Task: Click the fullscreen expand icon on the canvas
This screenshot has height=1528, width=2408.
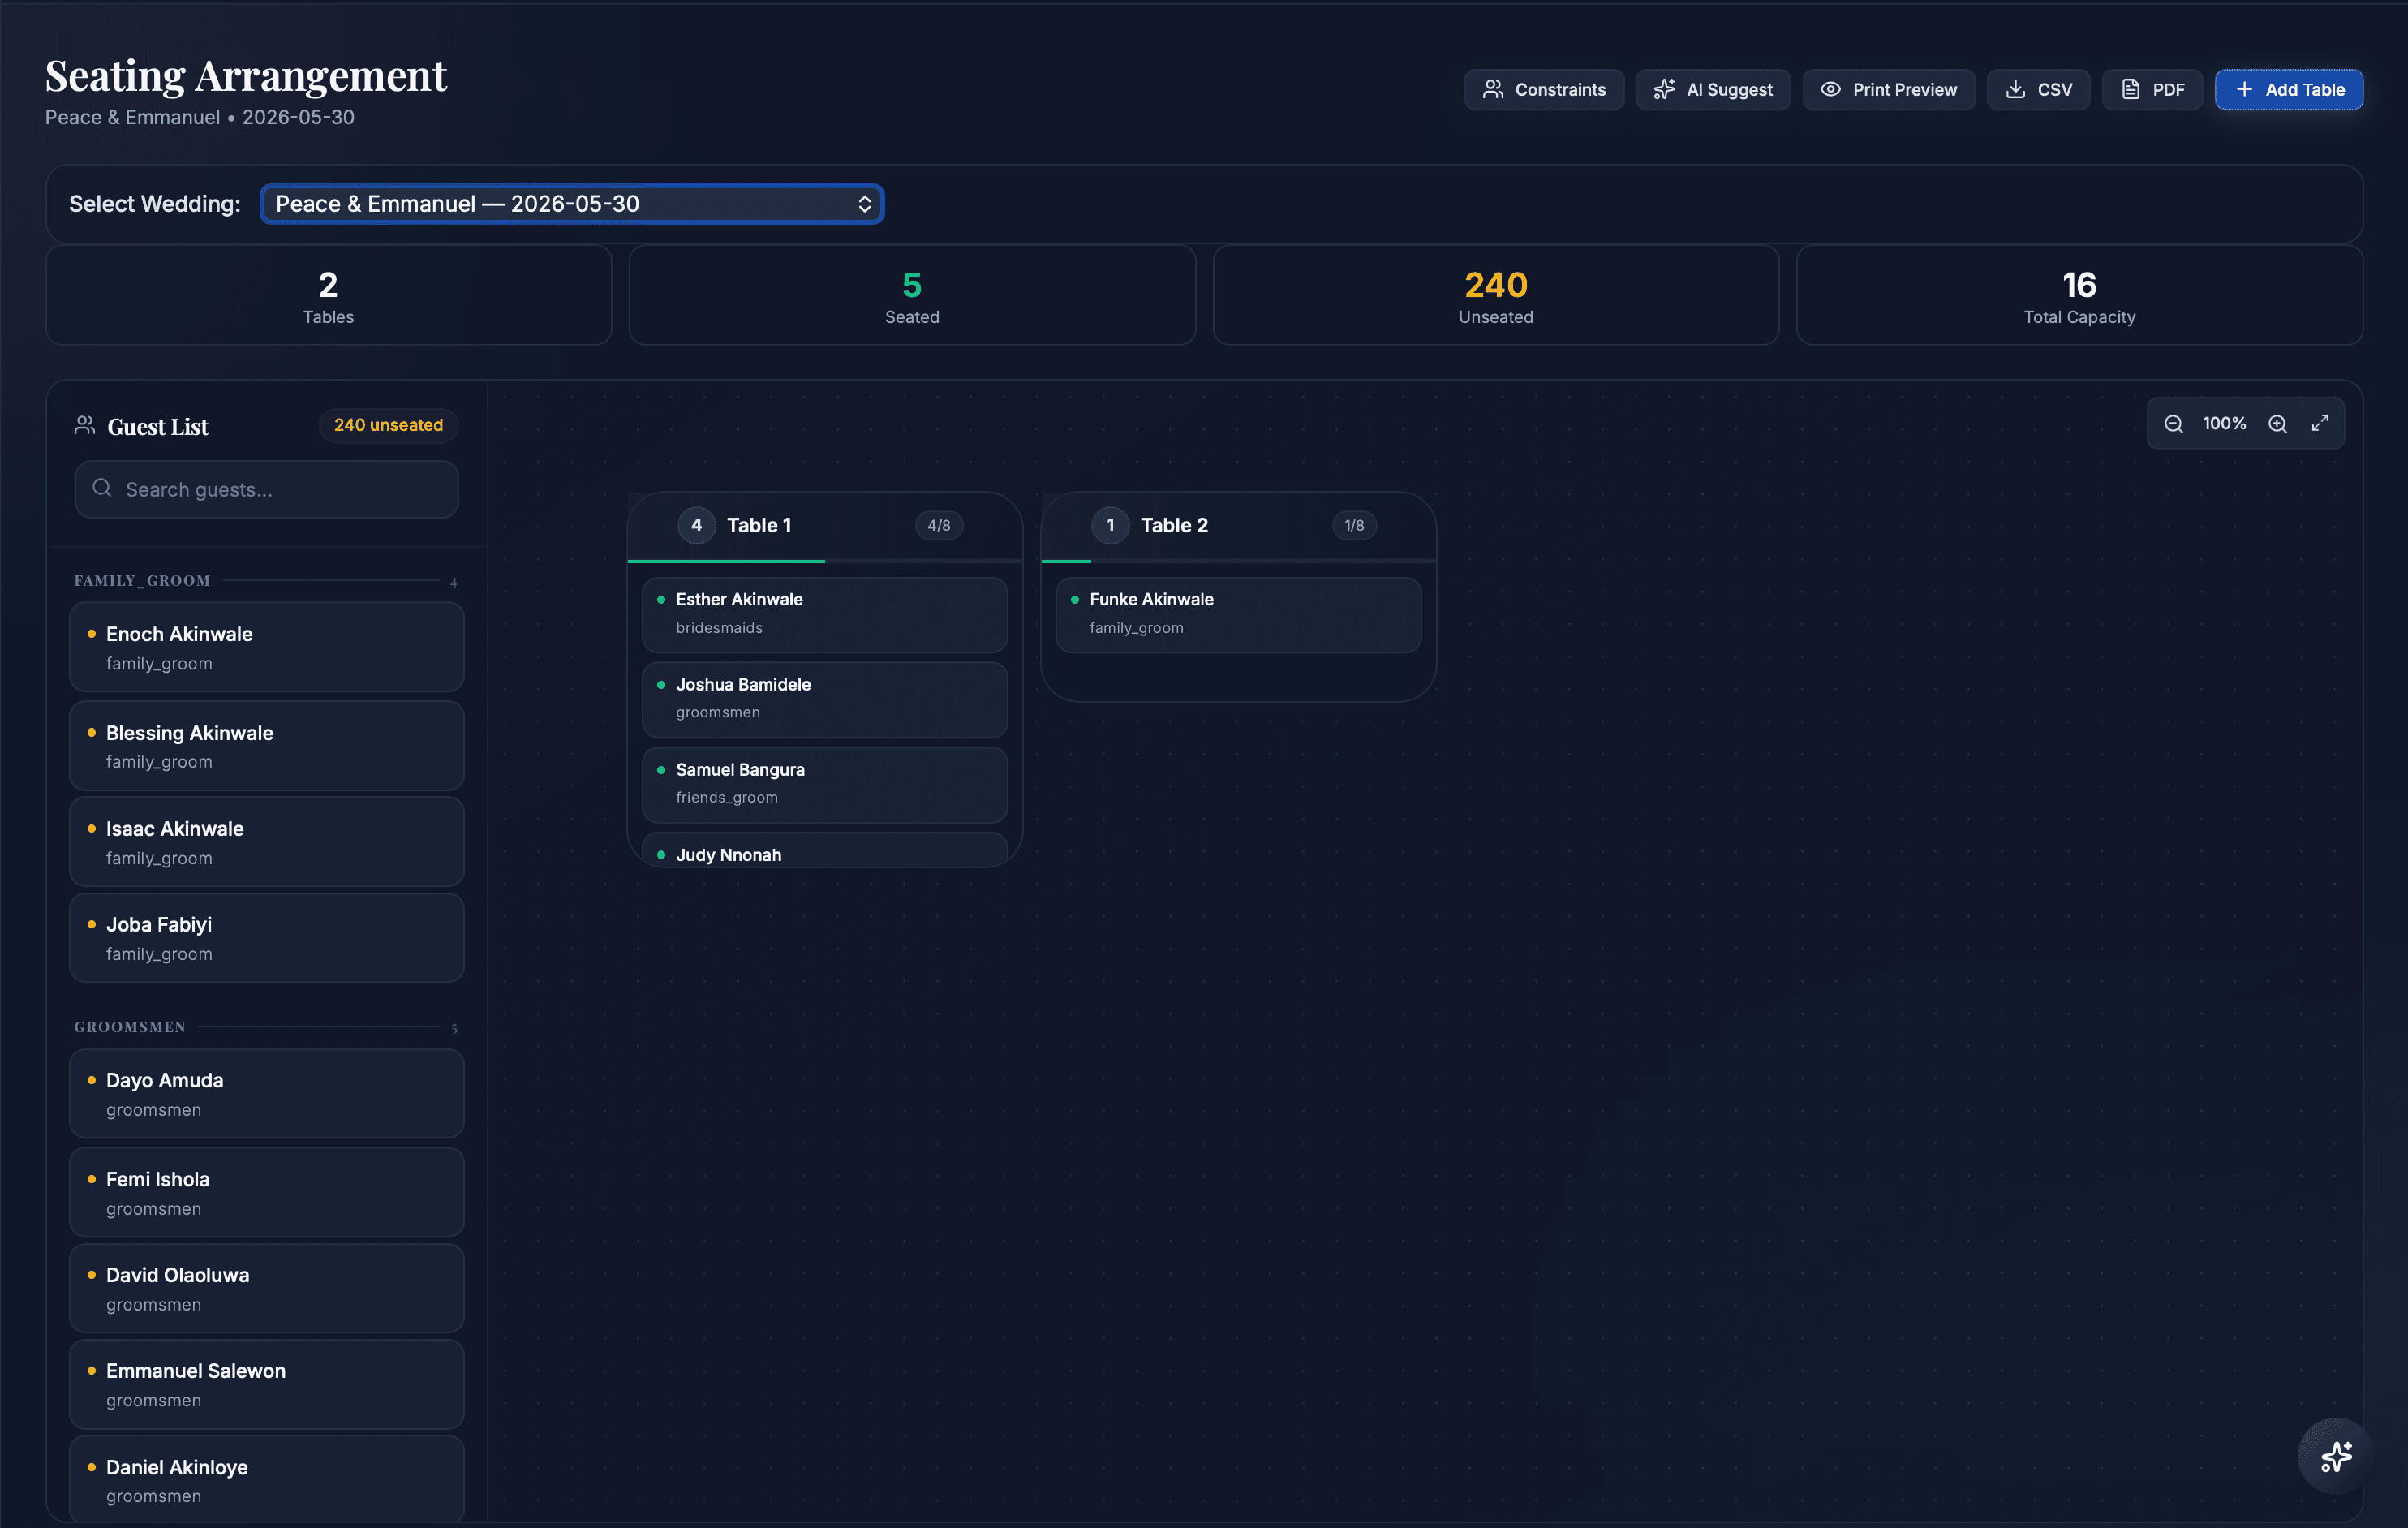Action: (2321, 423)
